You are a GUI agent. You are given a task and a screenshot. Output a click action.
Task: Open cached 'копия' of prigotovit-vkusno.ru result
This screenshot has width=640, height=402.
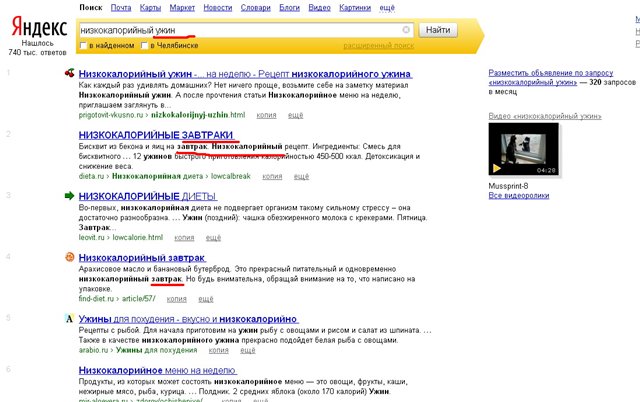(266, 115)
